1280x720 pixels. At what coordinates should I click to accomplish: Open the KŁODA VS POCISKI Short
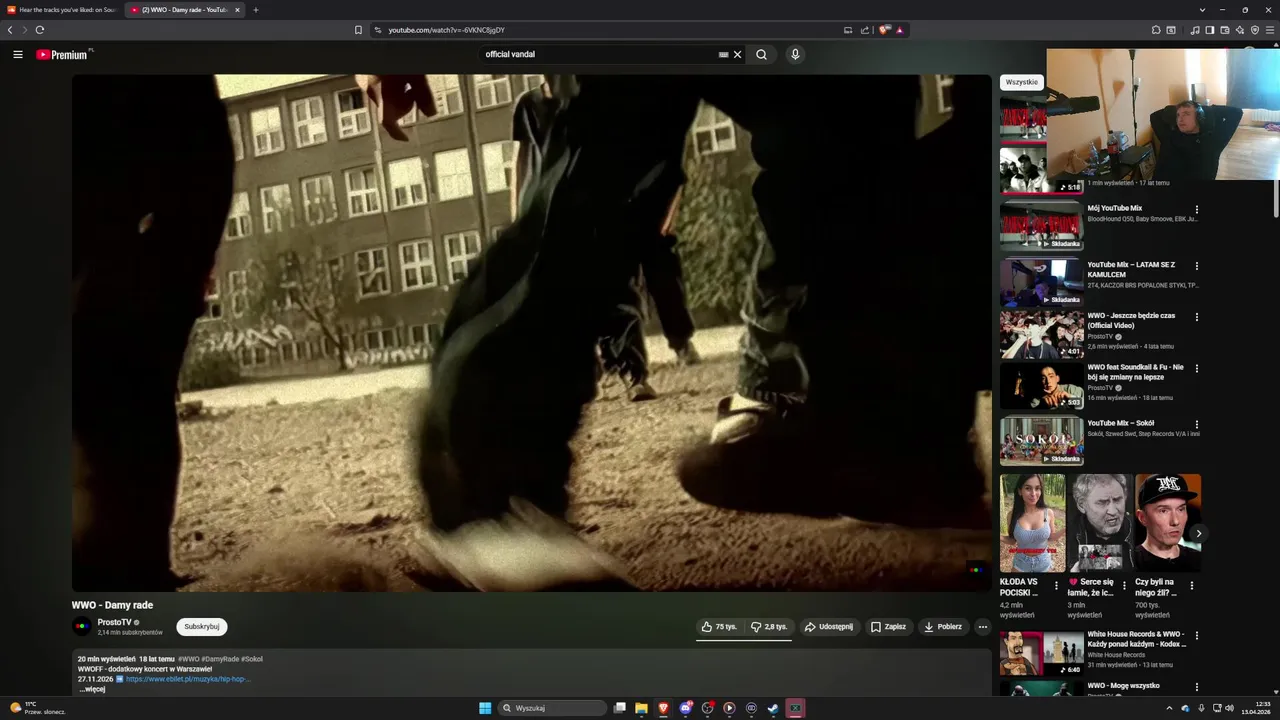pyautogui.click(x=1032, y=522)
